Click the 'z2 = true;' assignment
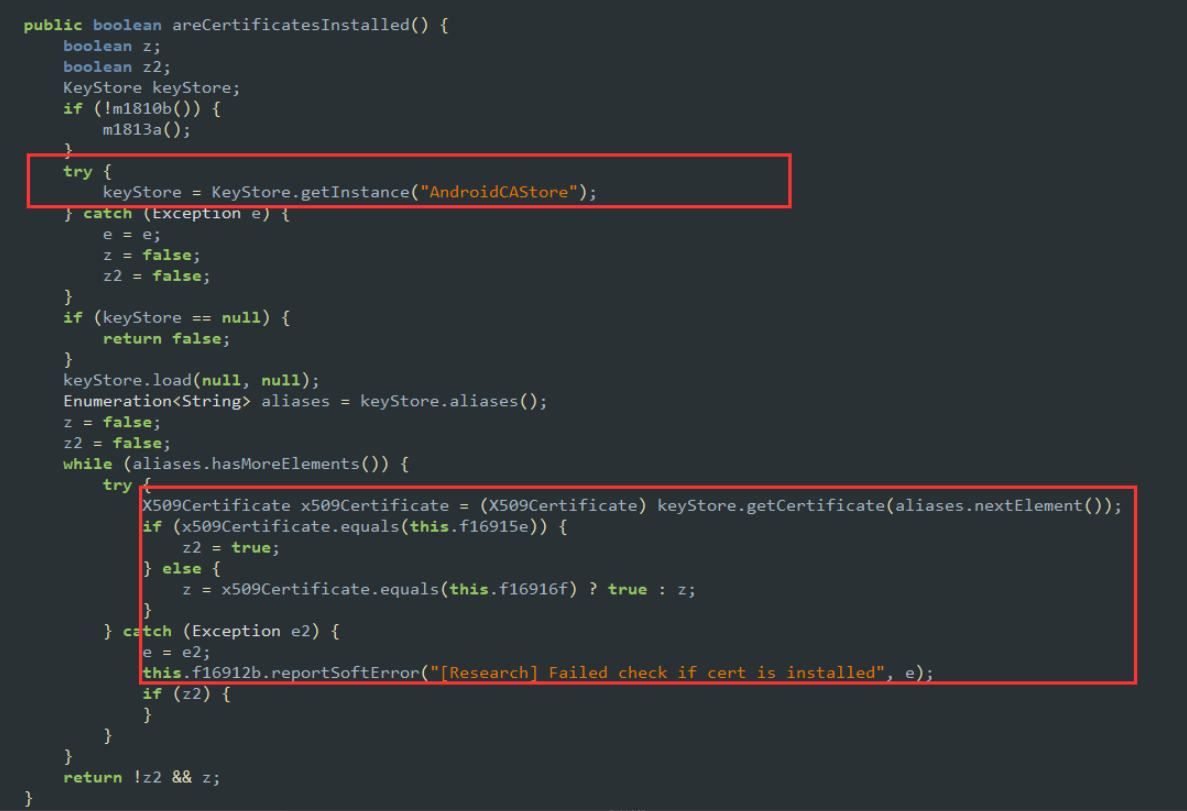The height and width of the screenshot is (811, 1187). (231, 547)
